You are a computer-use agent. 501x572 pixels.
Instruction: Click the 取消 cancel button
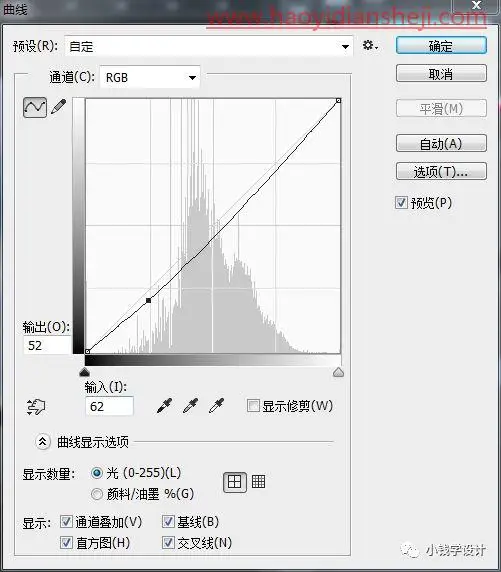click(441, 74)
